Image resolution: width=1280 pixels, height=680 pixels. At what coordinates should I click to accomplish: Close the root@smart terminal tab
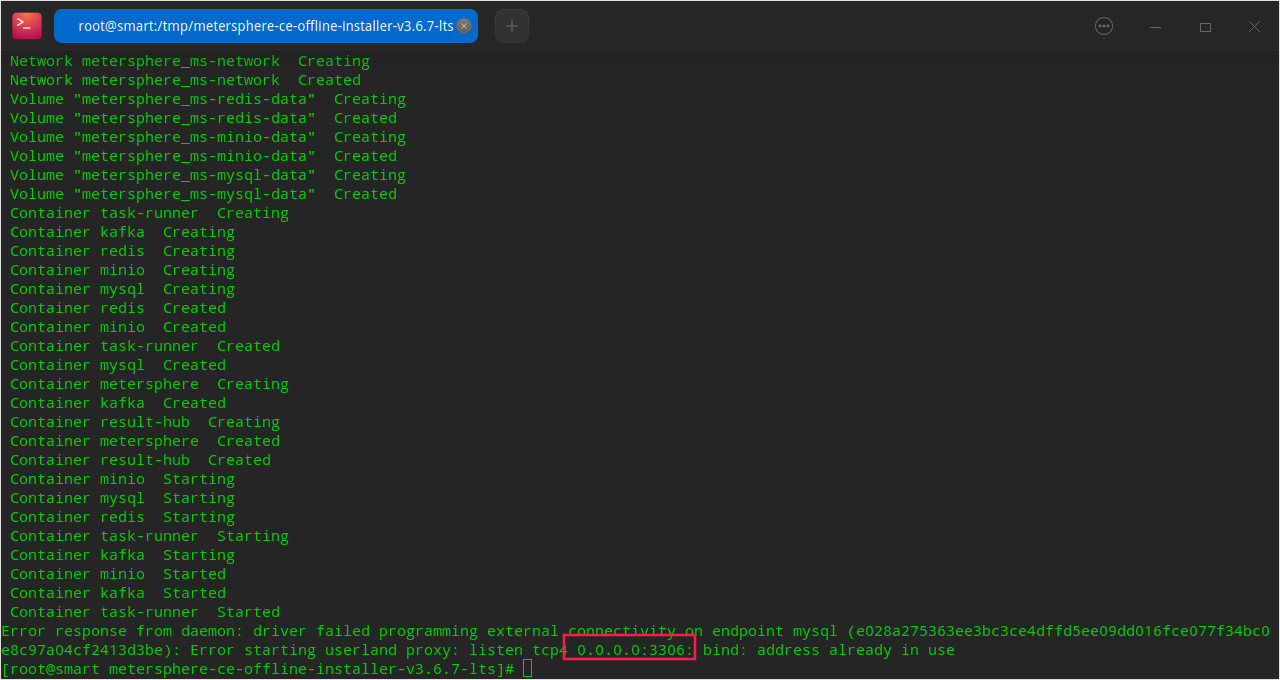pos(464,26)
